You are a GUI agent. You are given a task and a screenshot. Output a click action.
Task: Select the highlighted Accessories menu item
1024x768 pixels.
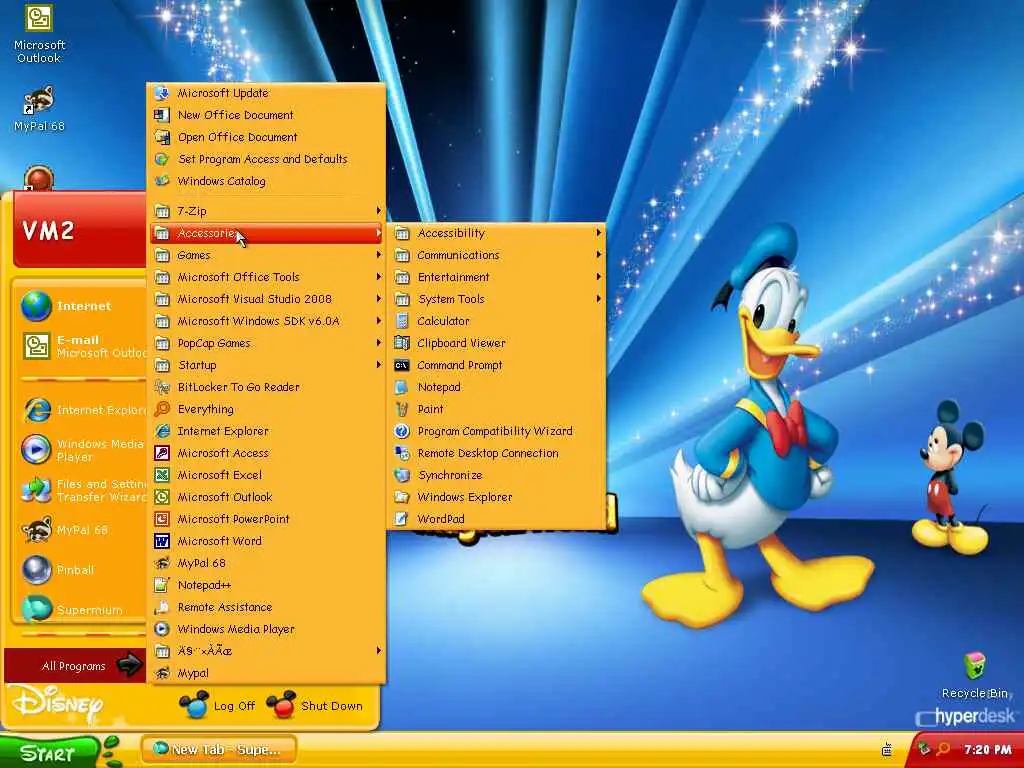pos(266,233)
